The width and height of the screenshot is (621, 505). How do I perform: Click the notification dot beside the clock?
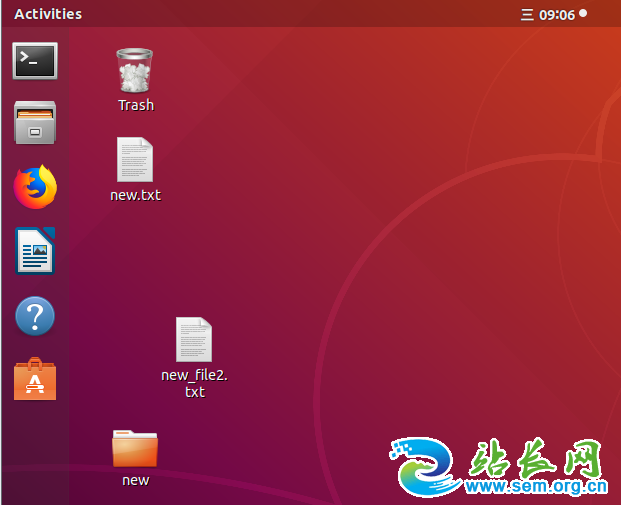pyautogui.click(x=583, y=13)
